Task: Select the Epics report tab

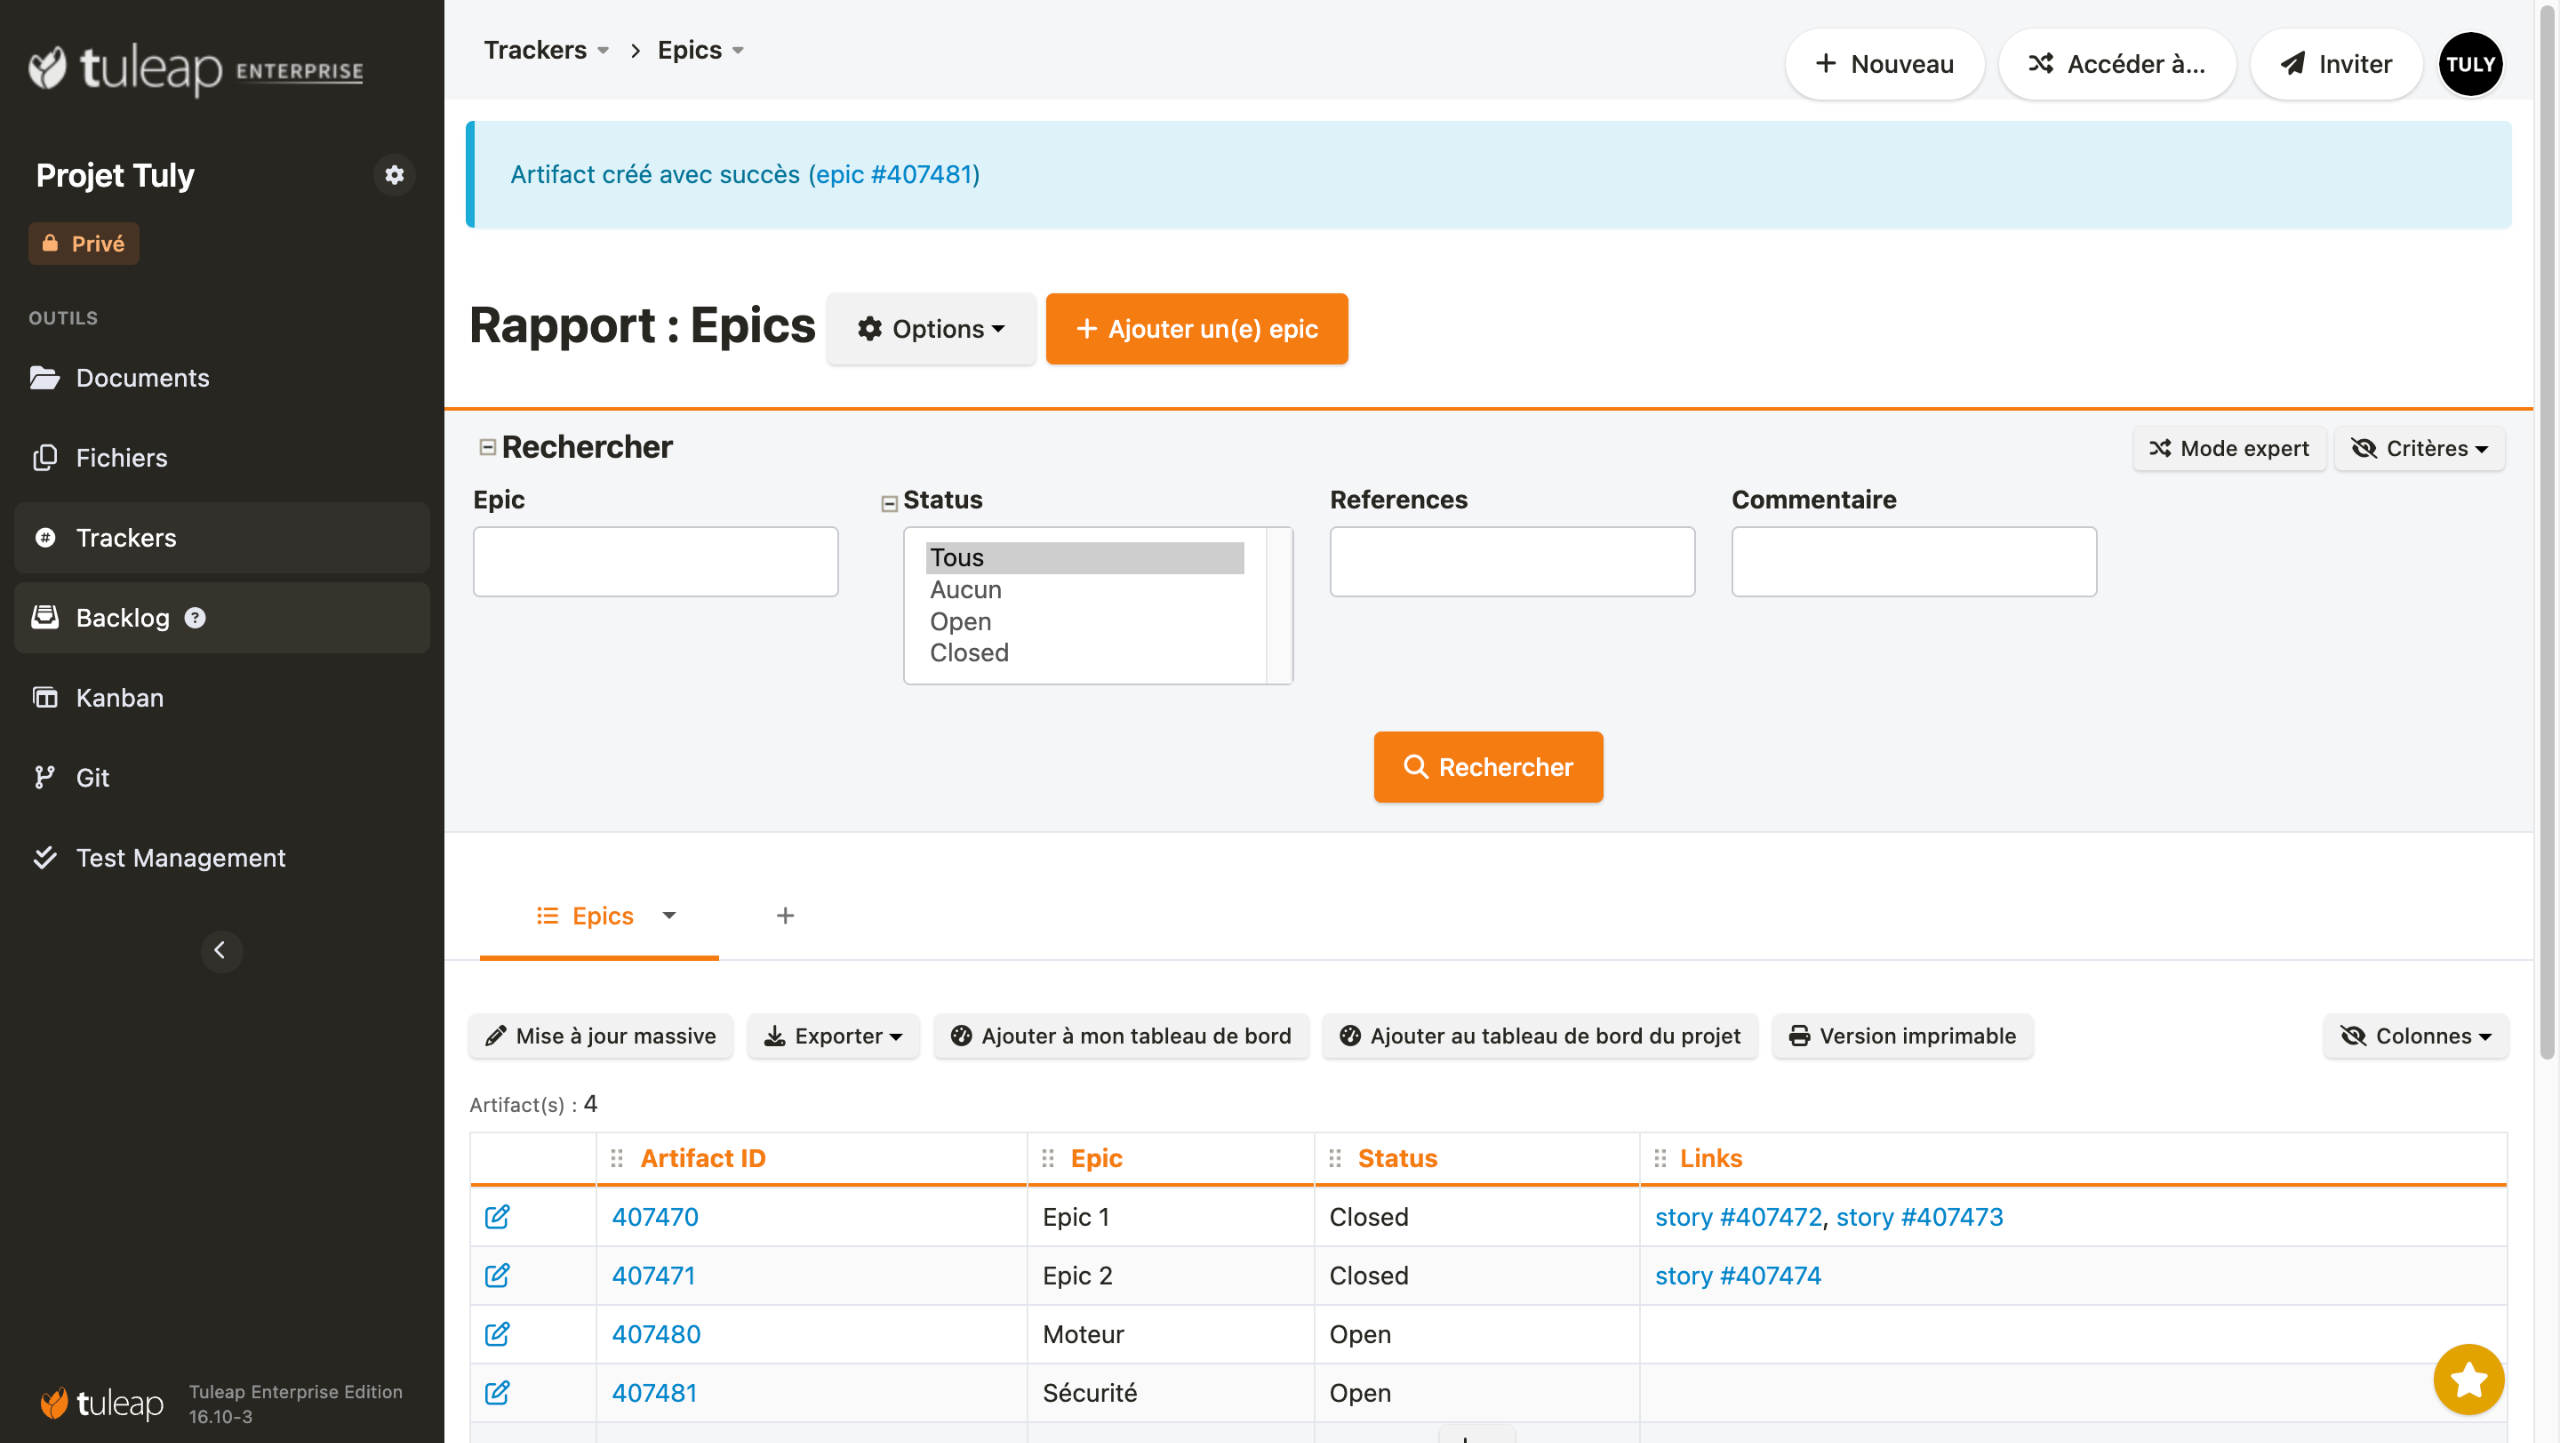Action: (601, 915)
